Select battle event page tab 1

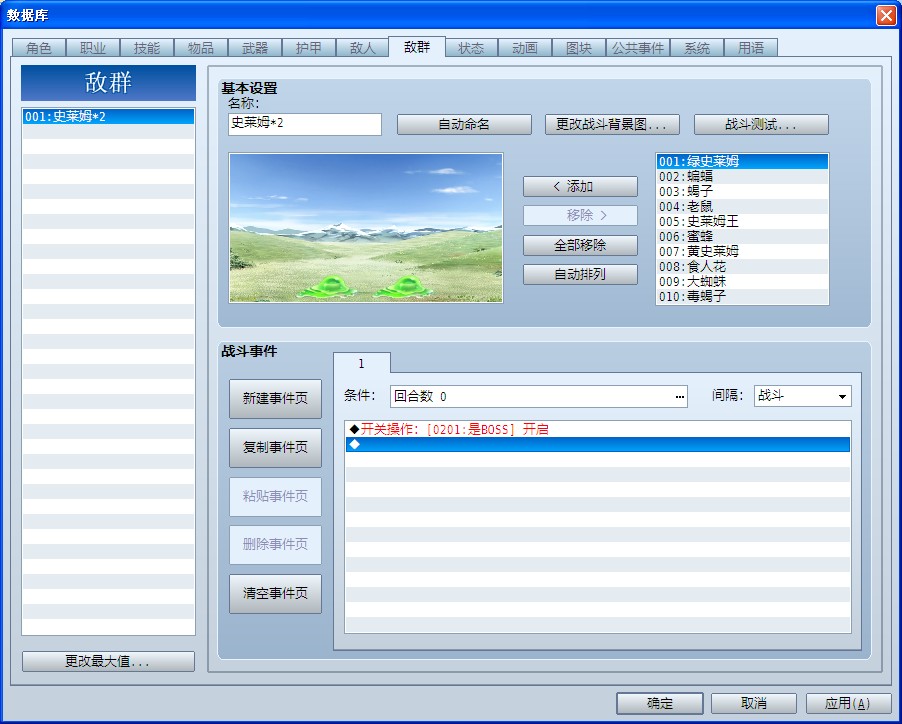point(362,363)
